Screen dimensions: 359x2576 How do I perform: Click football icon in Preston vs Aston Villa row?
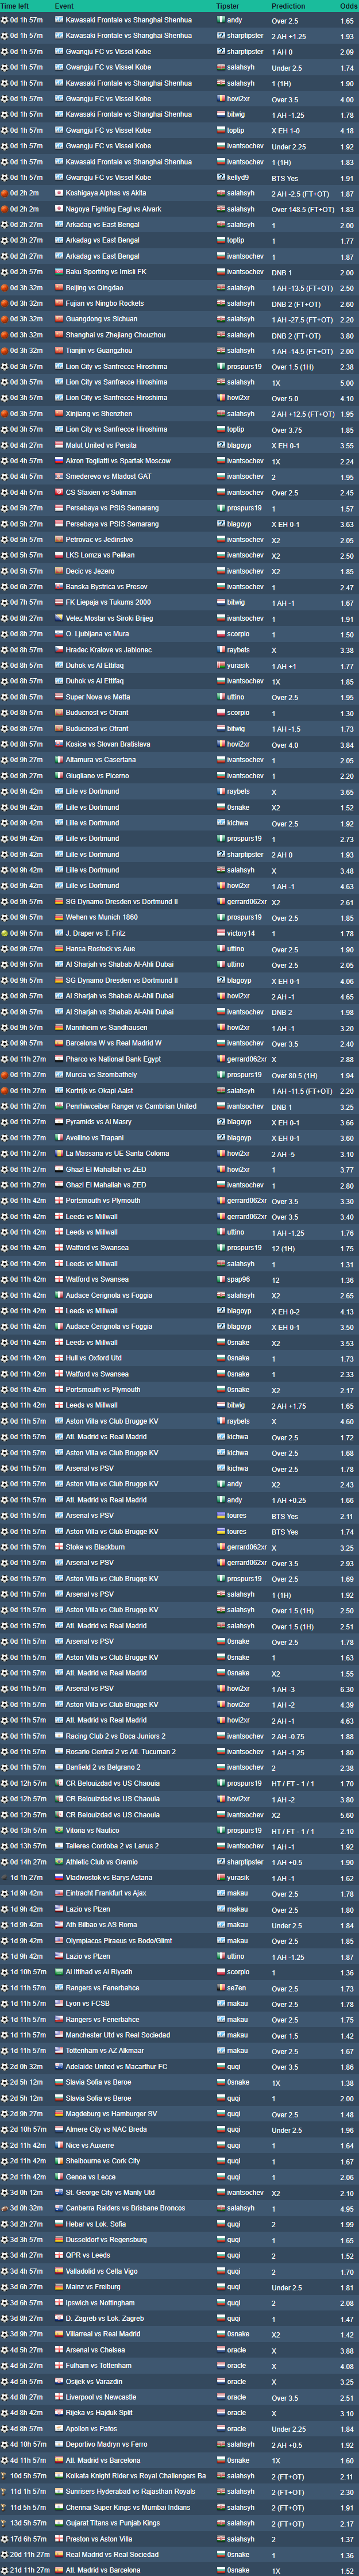point(4,2539)
